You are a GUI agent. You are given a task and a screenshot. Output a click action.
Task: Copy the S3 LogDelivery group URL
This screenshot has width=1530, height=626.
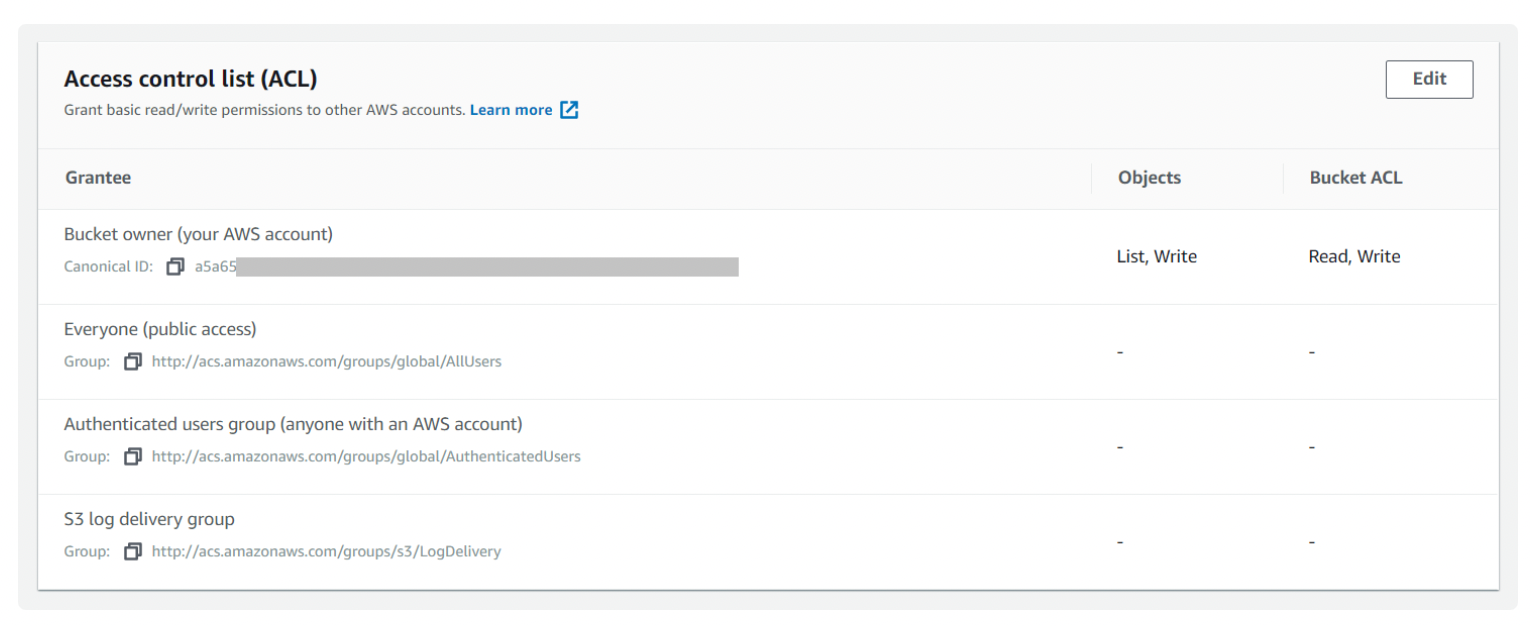[133, 552]
